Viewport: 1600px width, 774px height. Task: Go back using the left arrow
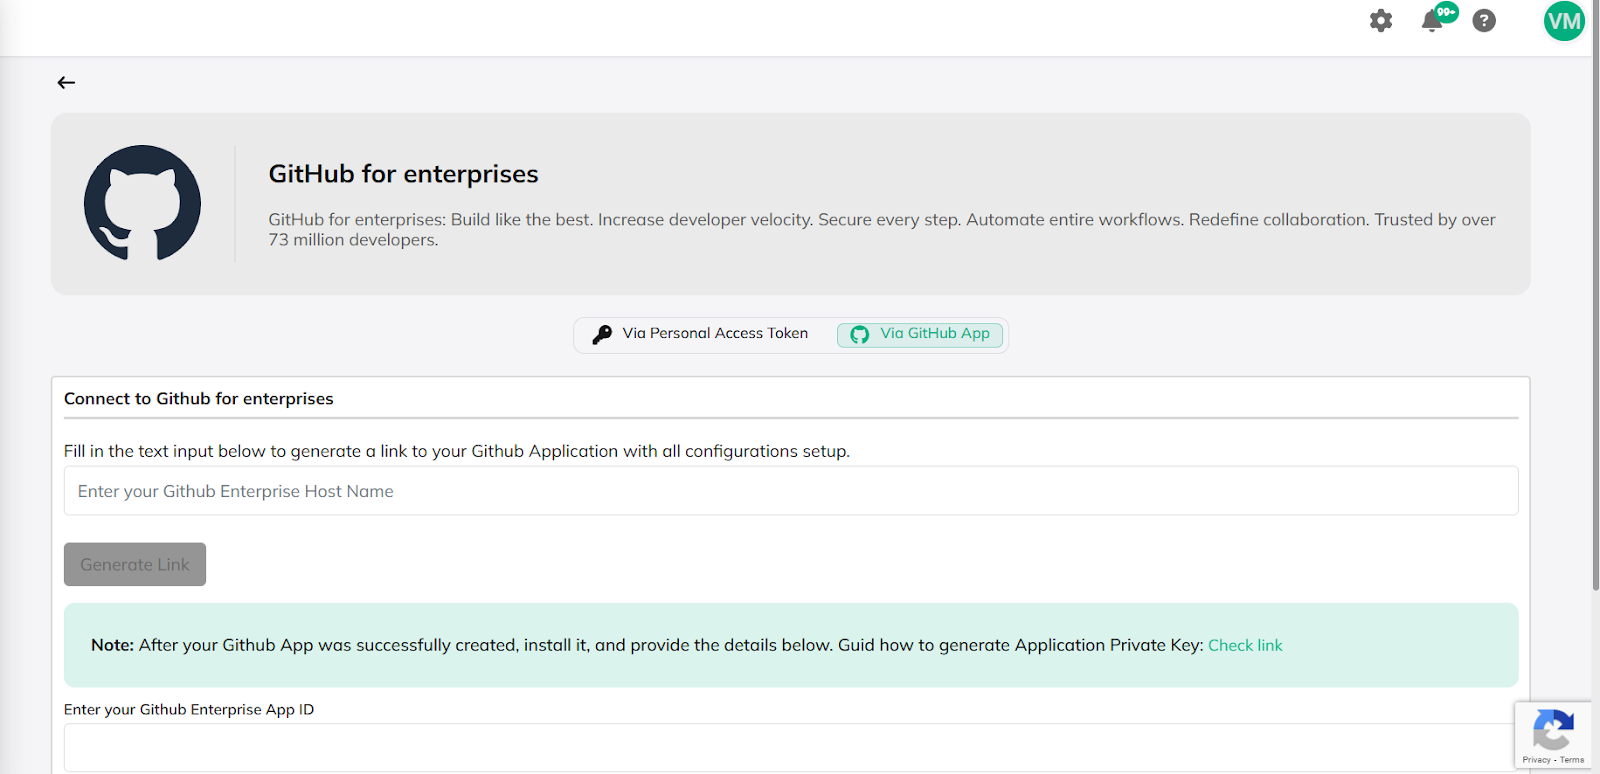[x=66, y=82]
